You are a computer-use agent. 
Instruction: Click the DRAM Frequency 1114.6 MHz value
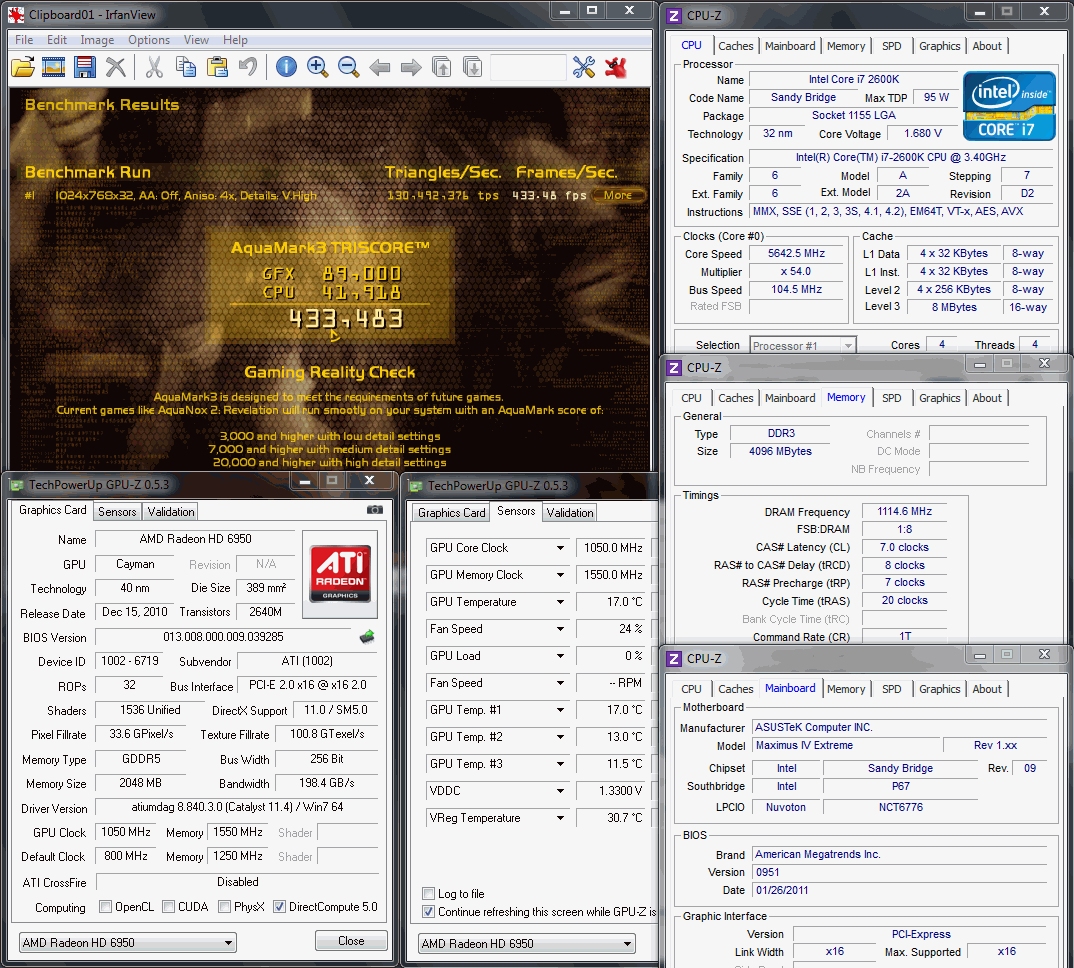tap(905, 512)
